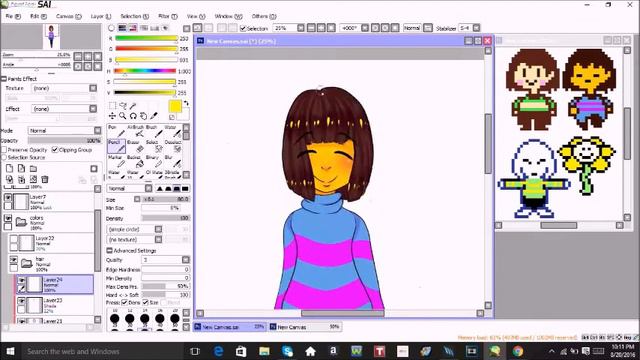This screenshot has height=360, width=640.
Task: Click the navigator preview thumbnail
Action: click(x=51, y=36)
